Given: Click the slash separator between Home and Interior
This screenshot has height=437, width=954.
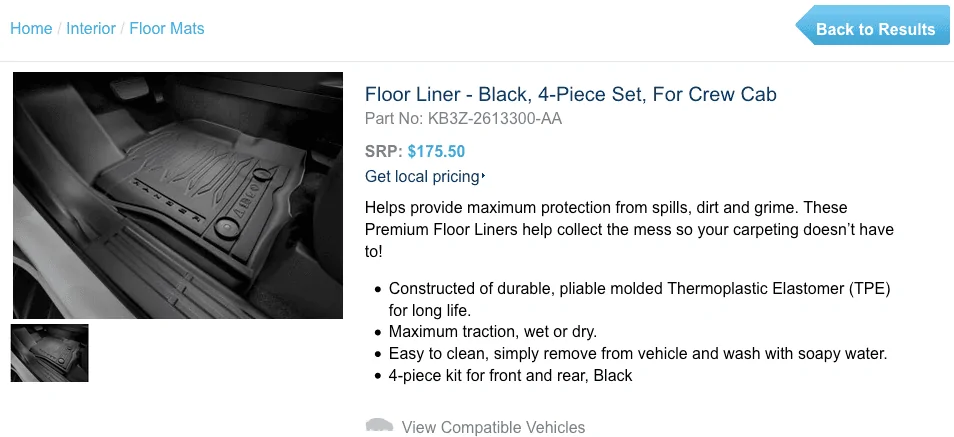Looking at the screenshot, I should click(59, 29).
